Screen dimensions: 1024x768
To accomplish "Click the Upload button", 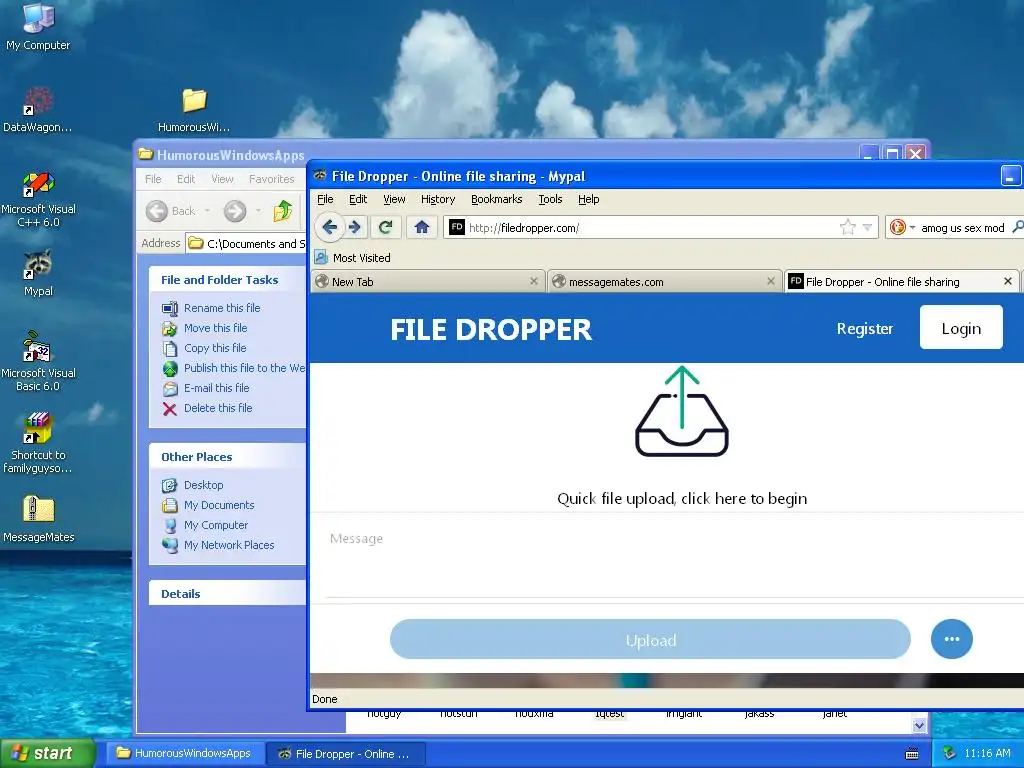I will coord(650,639).
